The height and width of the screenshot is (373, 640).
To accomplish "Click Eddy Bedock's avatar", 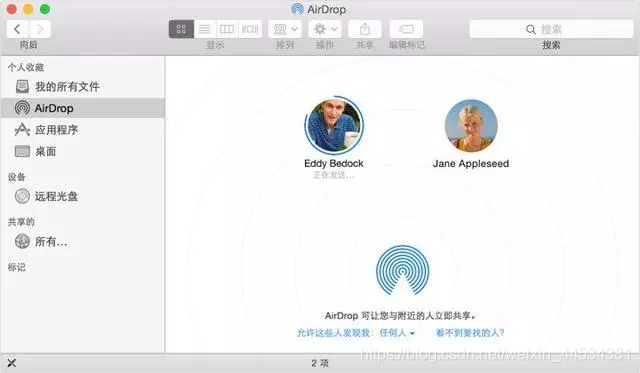I will [x=334, y=125].
